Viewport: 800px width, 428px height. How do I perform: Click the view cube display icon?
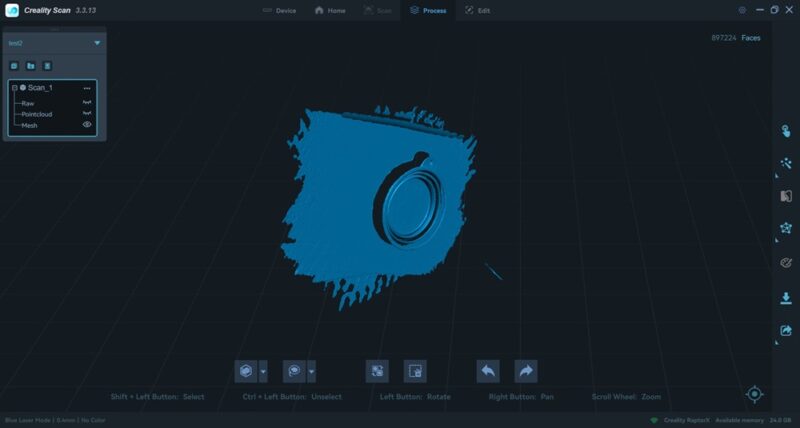tap(245, 371)
